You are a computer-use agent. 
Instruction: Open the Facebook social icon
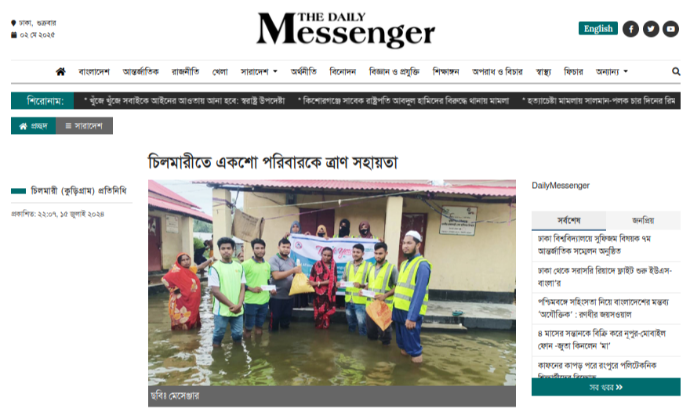coord(631,29)
